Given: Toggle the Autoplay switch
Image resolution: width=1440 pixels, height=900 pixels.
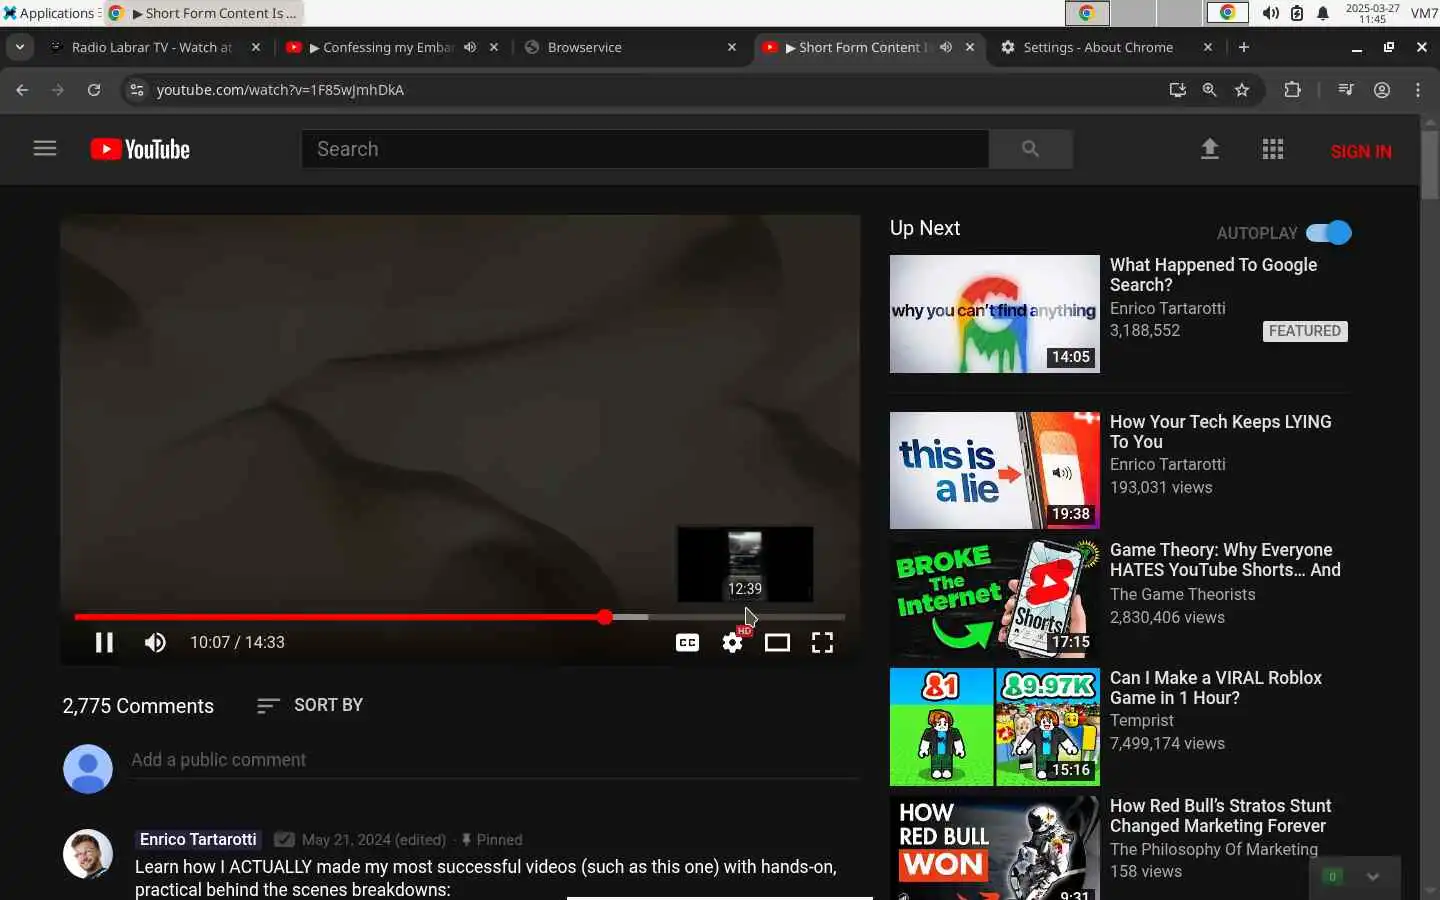Looking at the screenshot, I should 1329,232.
